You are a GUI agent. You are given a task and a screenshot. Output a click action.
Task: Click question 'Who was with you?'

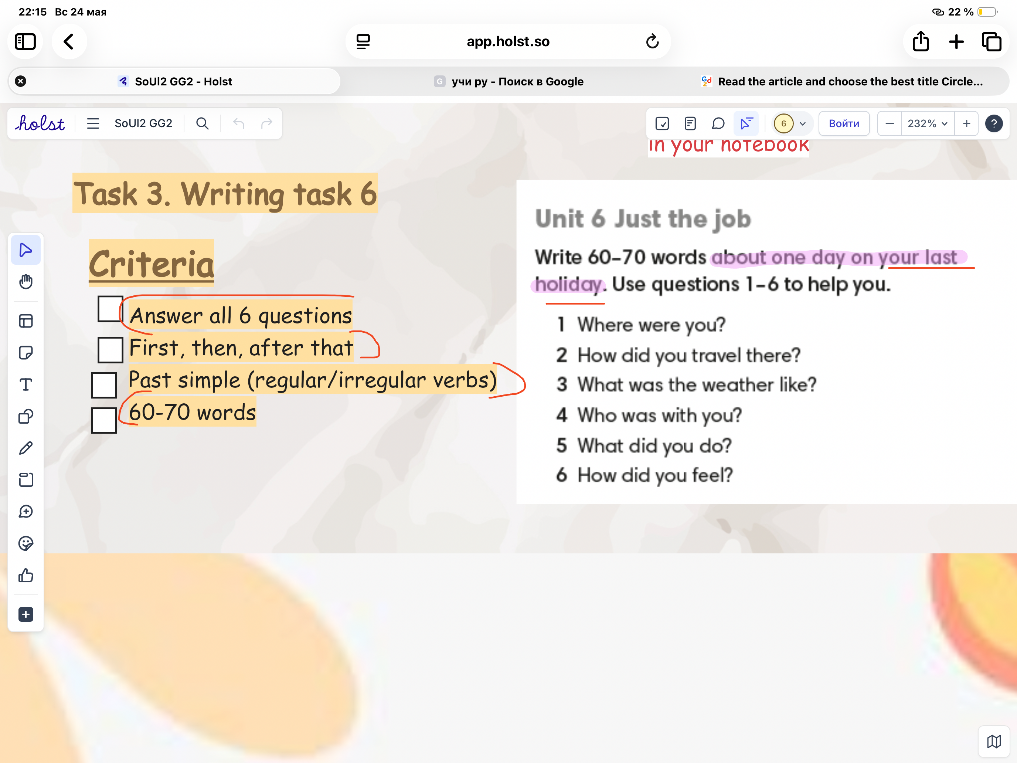[x=660, y=415]
